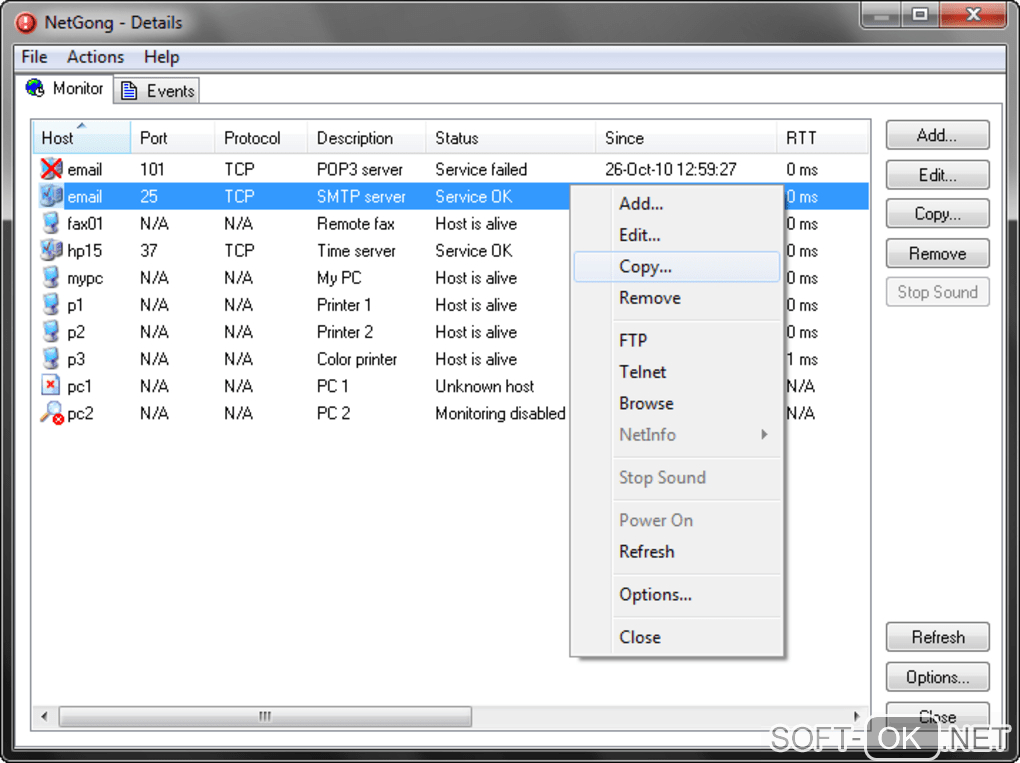Sort by the Port column header

(172, 138)
